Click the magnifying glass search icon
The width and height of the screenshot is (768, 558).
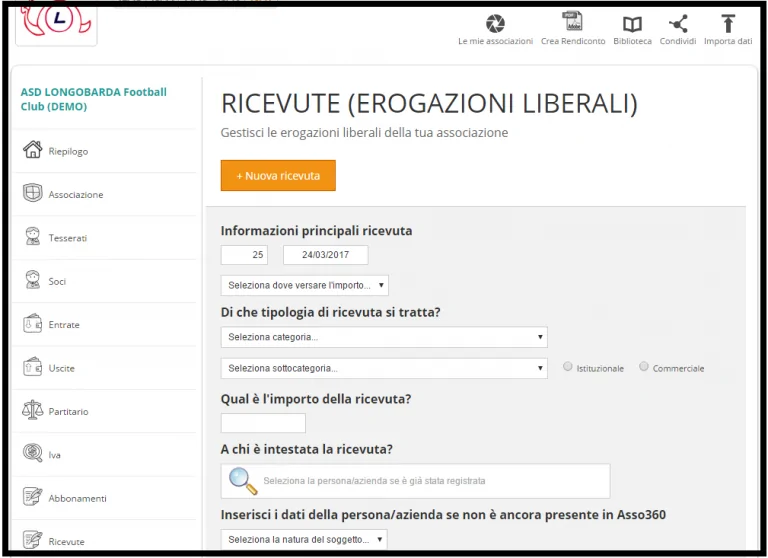(x=243, y=481)
